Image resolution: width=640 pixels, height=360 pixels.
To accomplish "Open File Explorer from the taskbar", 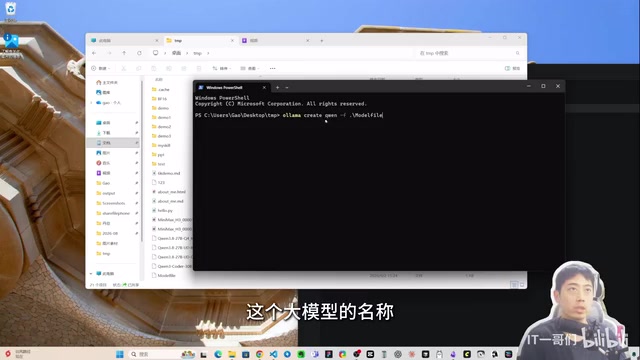I will tap(232, 354).
